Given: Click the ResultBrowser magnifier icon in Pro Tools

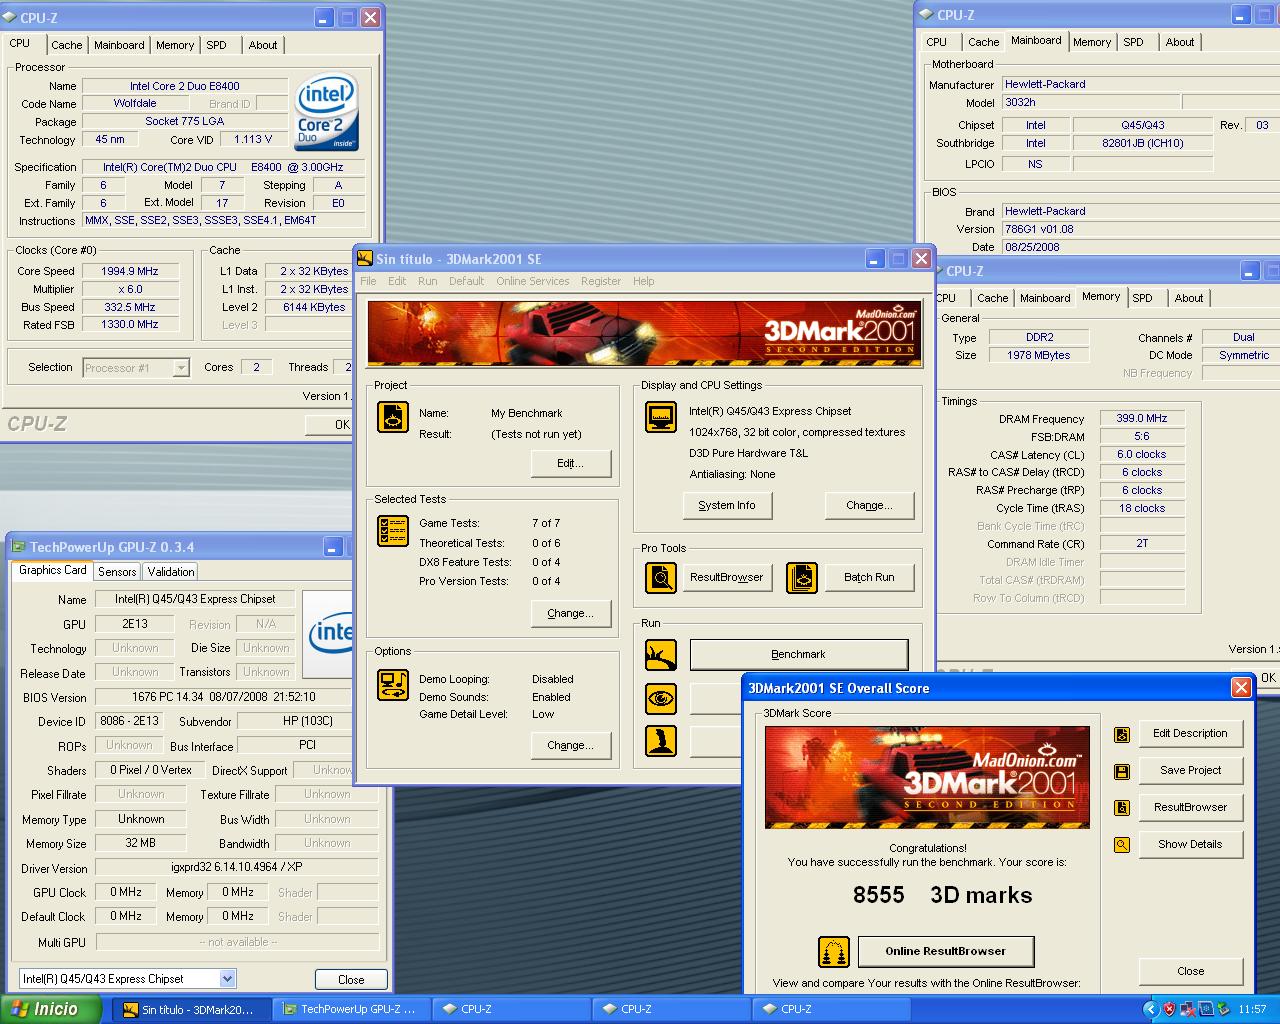Looking at the screenshot, I should [x=660, y=577].
